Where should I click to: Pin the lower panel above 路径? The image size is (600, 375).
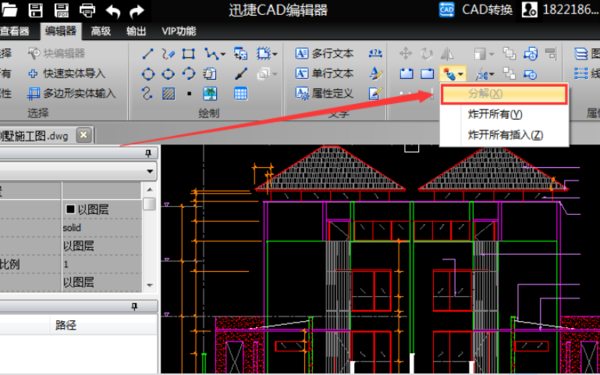tap(134, 306)
